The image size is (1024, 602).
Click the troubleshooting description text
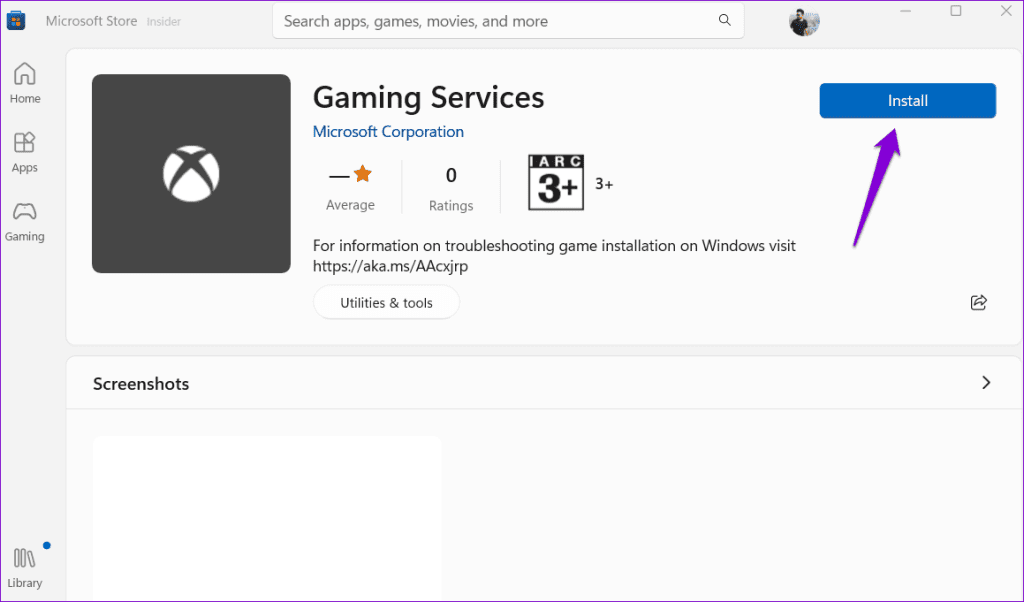pyautogui.click(x=554, y=256)
